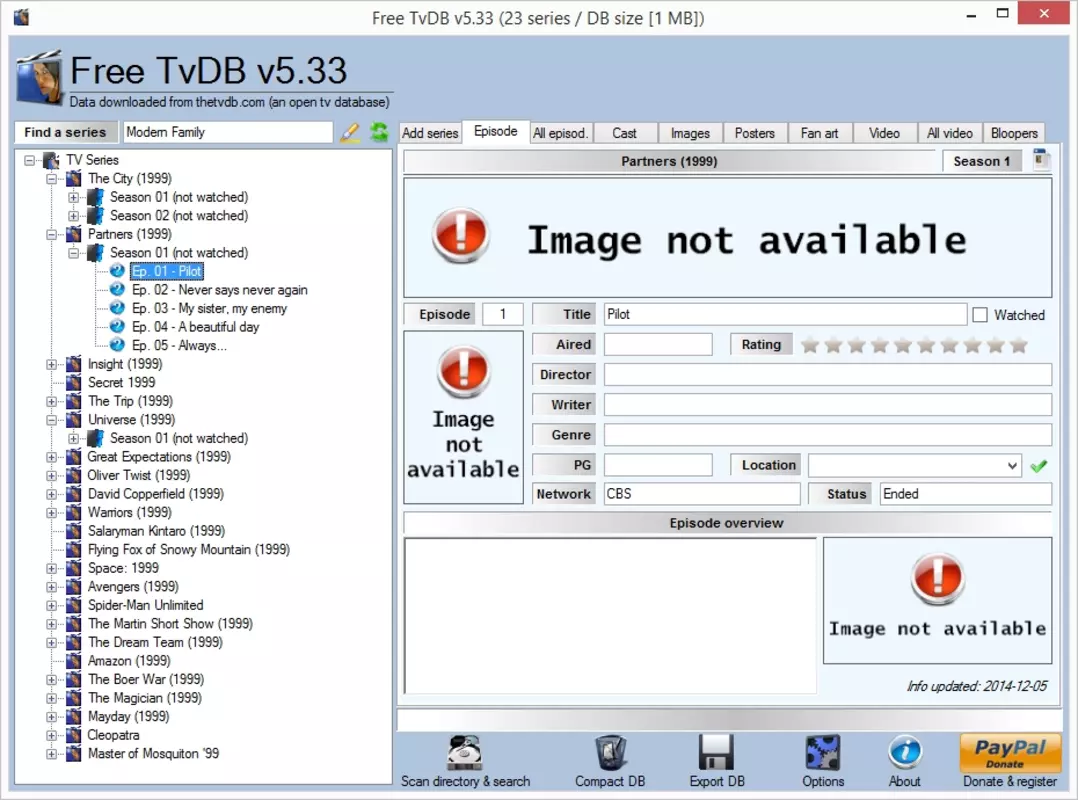Click the series icon of Amazon (1999)
The height and width of the screenshot is (800, 1078).
pyautogui.click(x=74, y=660)
